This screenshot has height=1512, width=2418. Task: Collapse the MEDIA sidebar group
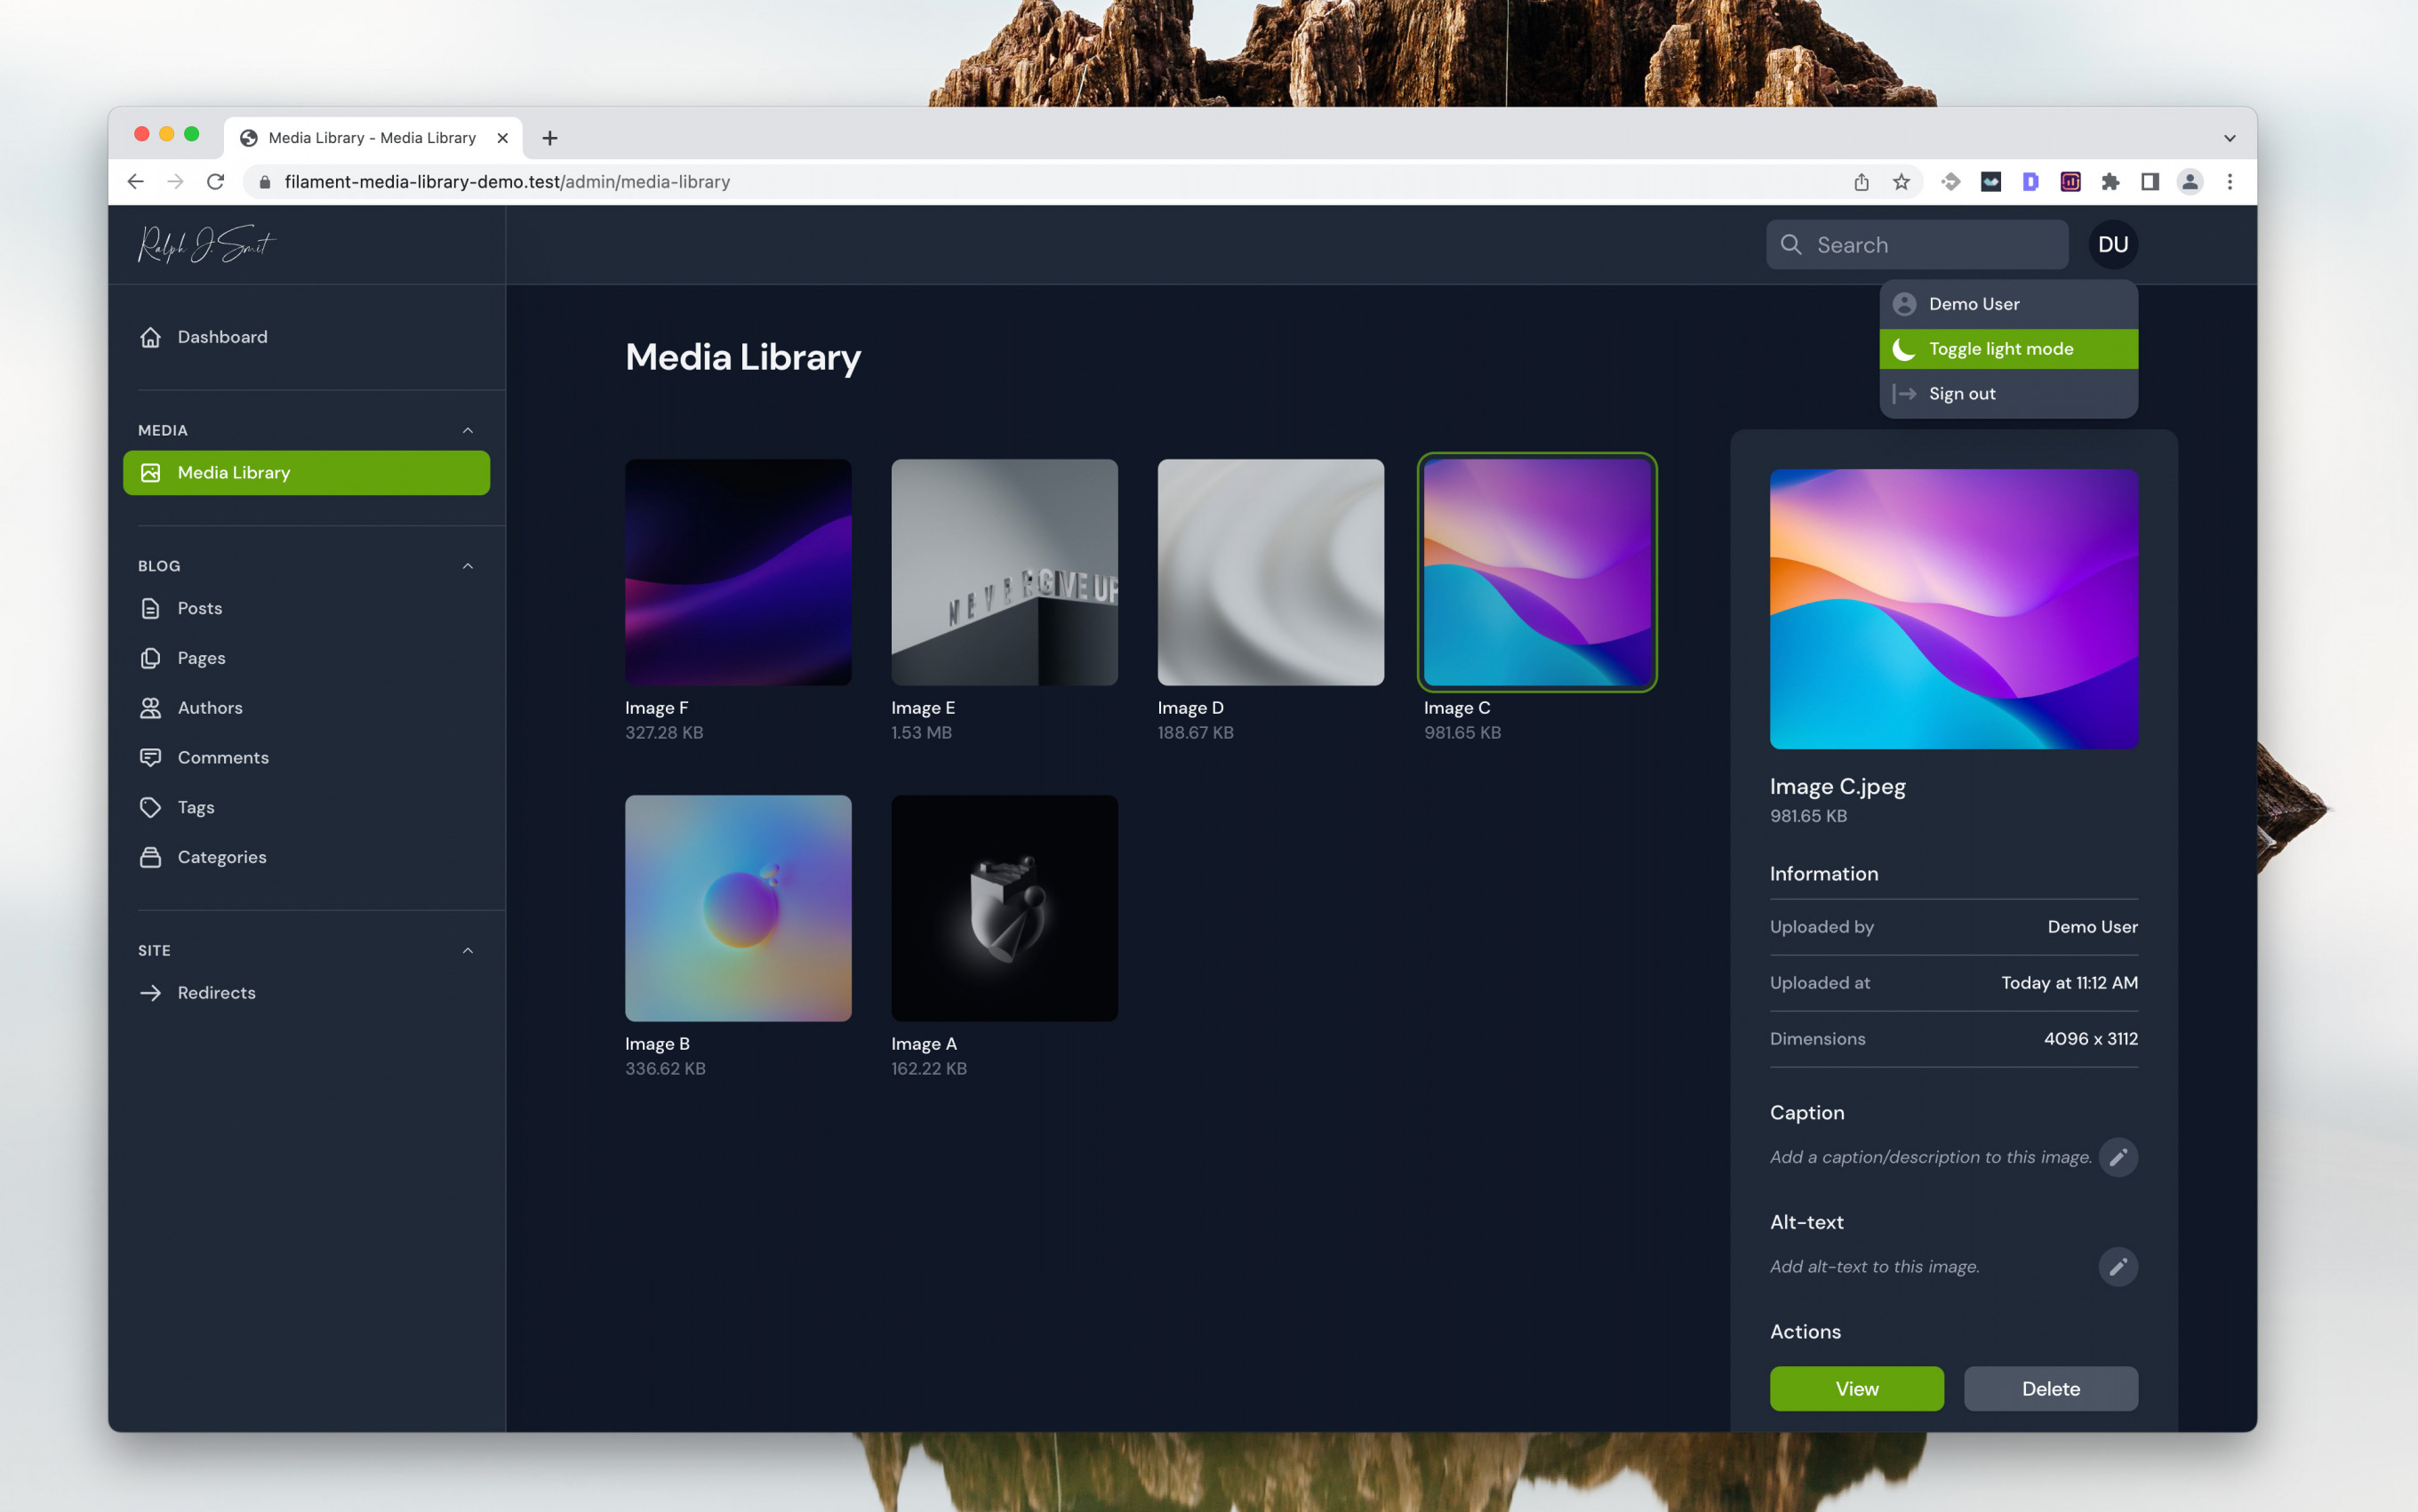point(467,430)
